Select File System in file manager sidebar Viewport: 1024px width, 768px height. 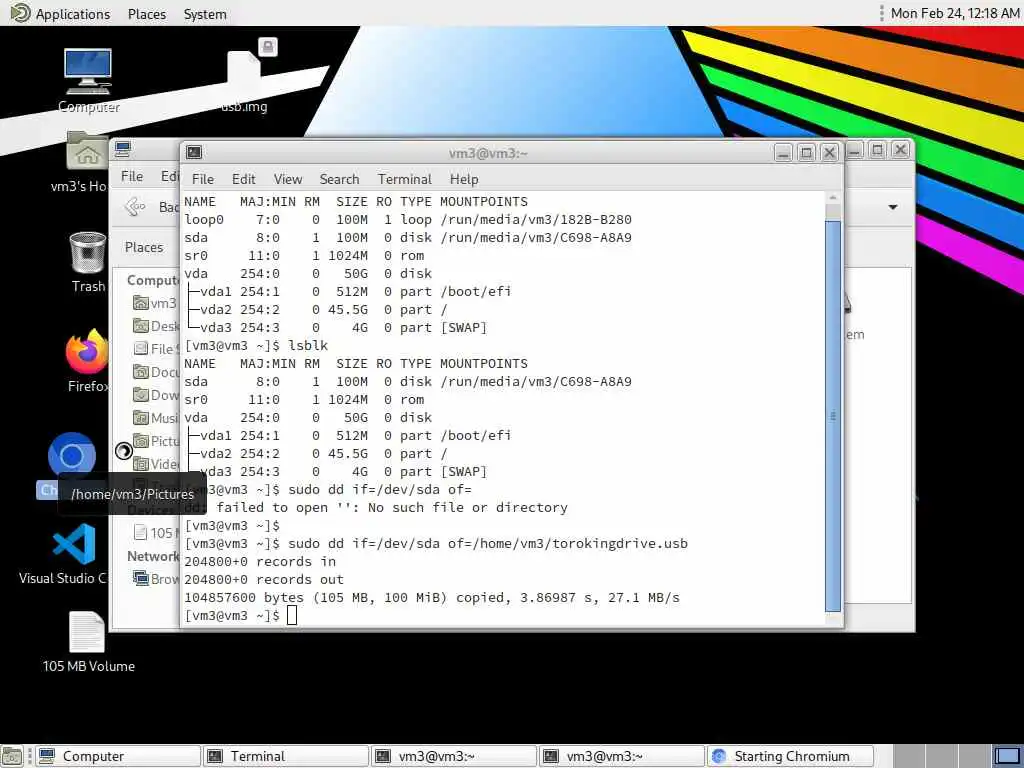click(155, 349)
